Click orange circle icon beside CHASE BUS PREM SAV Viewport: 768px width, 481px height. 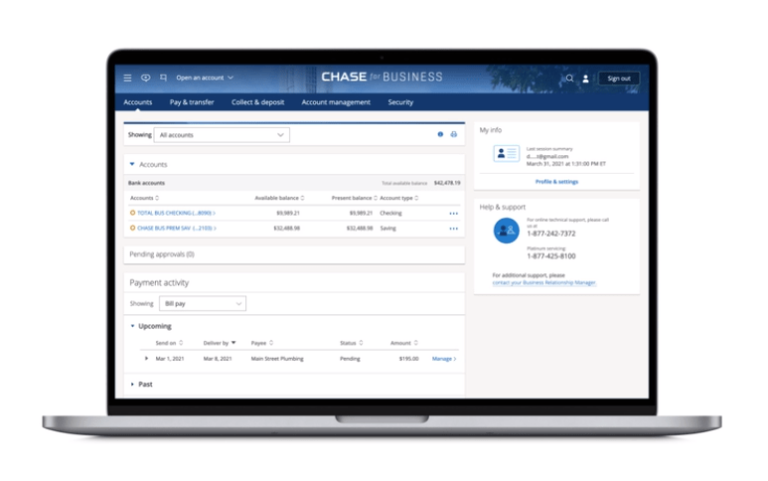coord(132,228)
